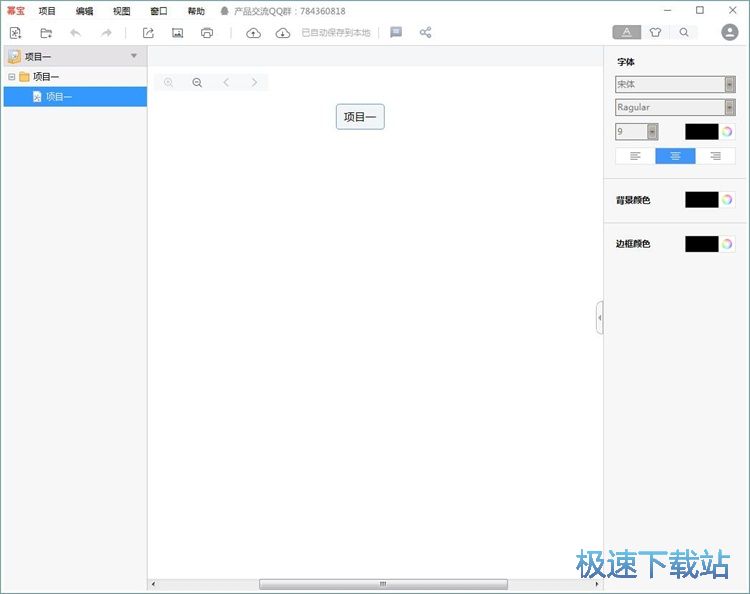Open the background color picker wheel
Screen dimensions: 750x594
727,199
